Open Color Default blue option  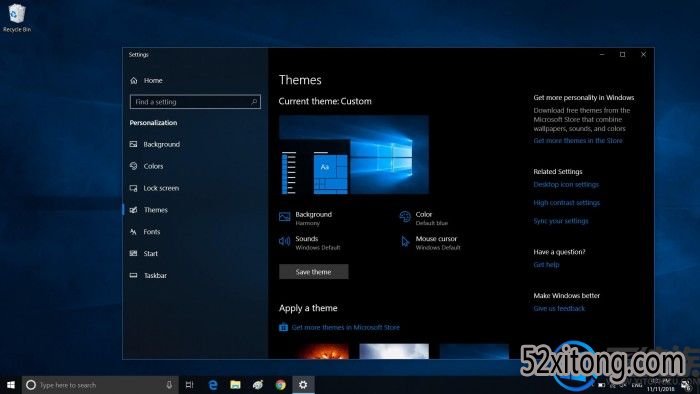click(431, 218)
